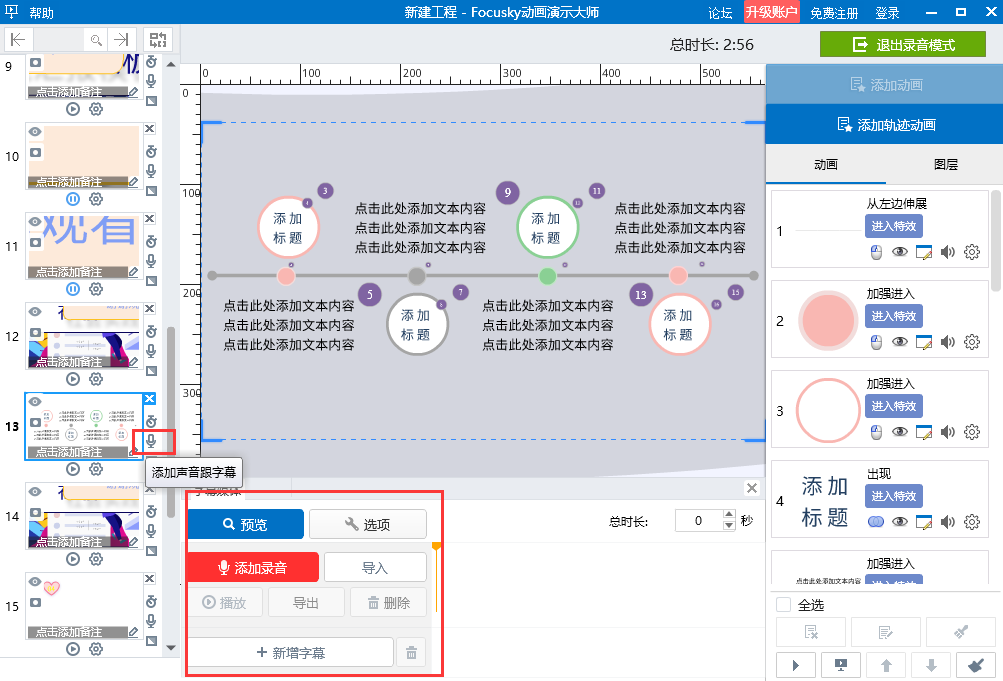Open the 进入特效 selector for animation 2

894,316
